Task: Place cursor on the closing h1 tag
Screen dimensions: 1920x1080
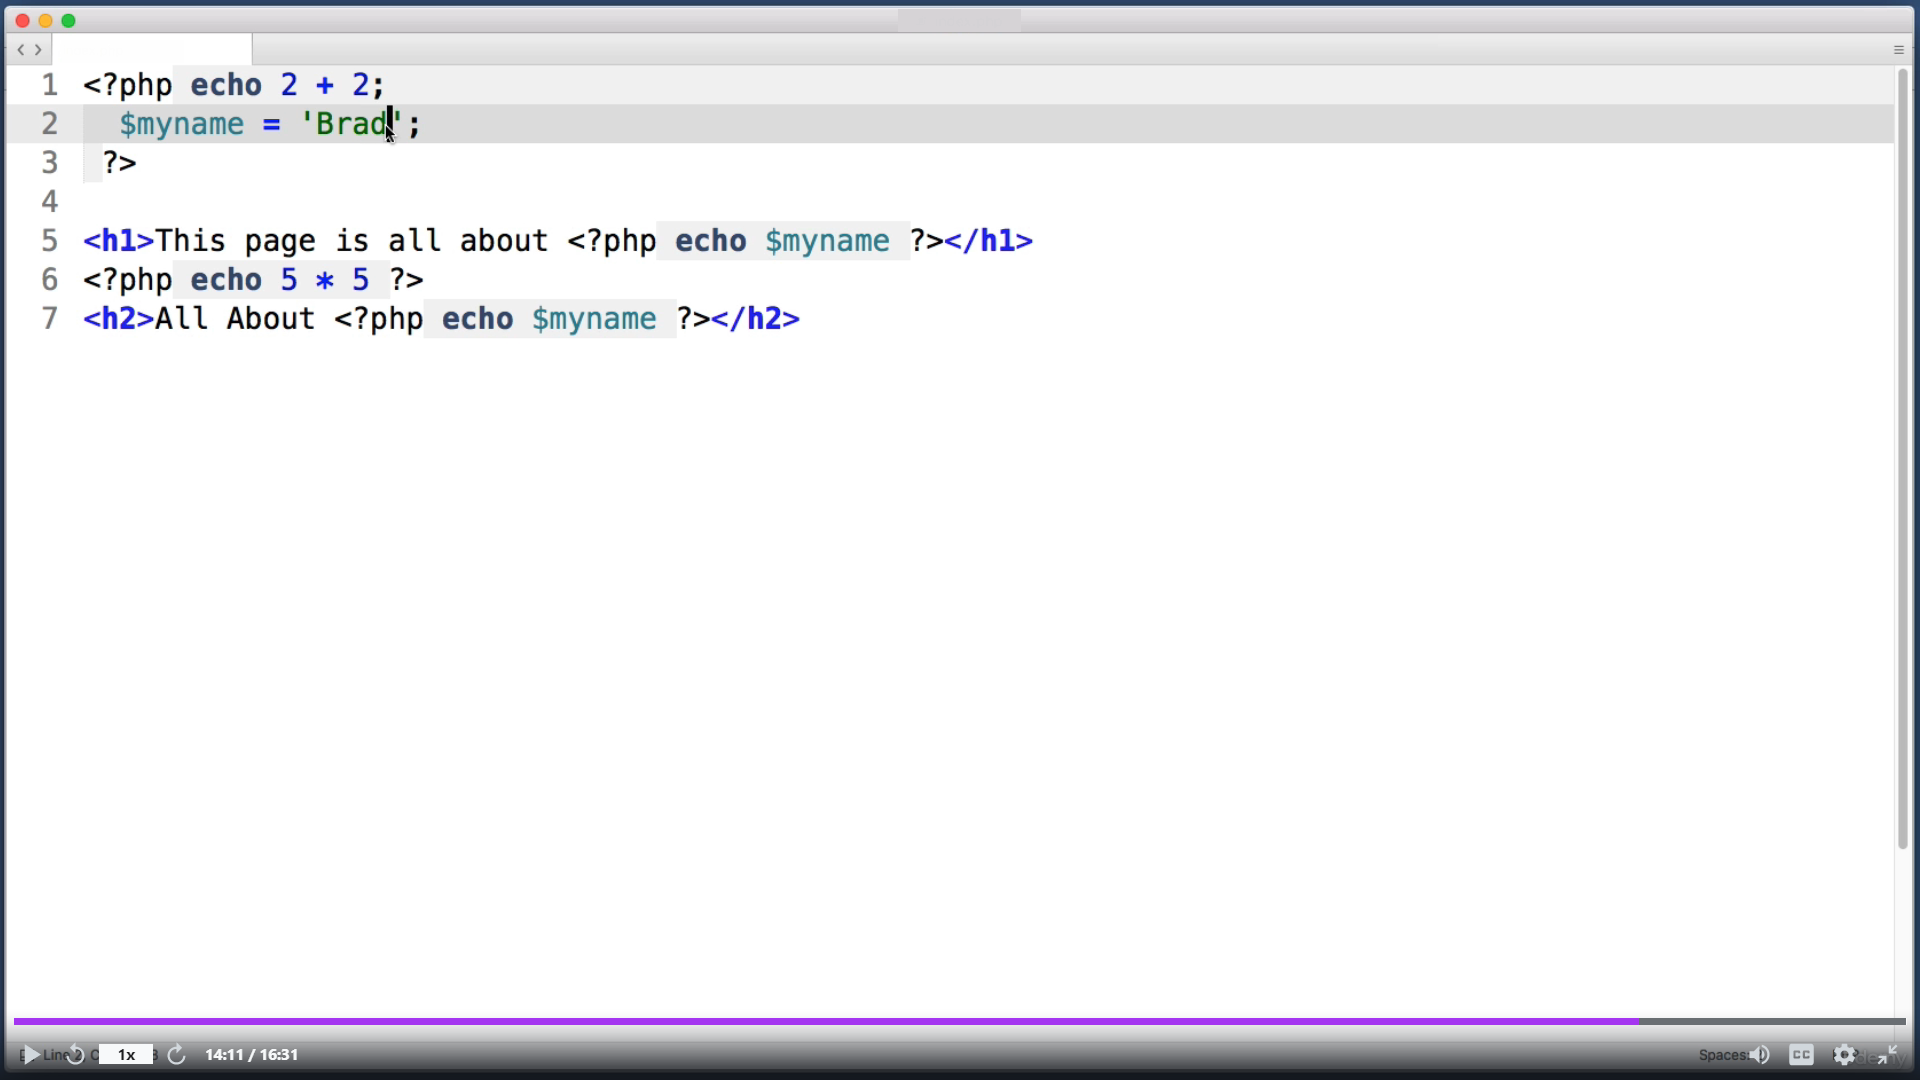Action: point(988,241)
